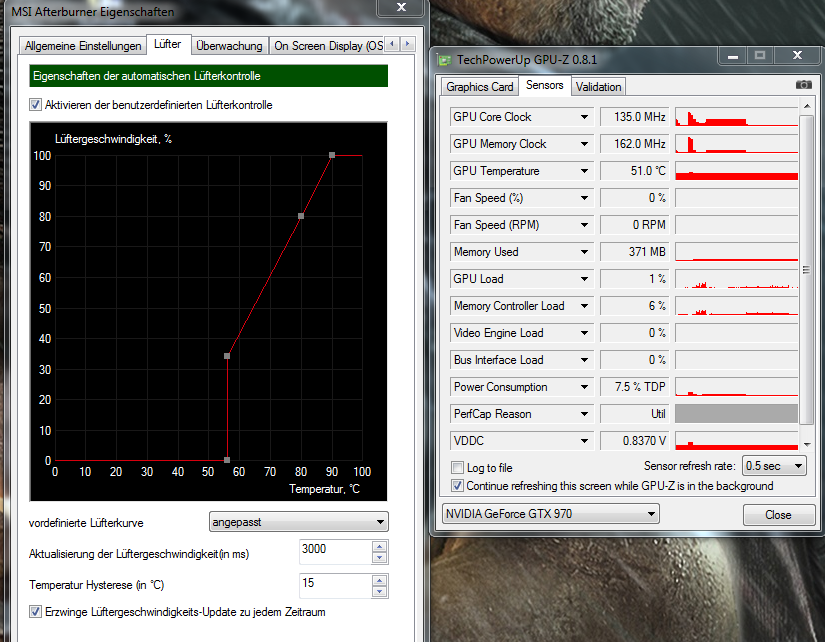Image resolution: width=825 pixels, height=642 pixels.
Task: Increase Temperatur Hysterese value stepper
Action: click(x=379, y=580)
